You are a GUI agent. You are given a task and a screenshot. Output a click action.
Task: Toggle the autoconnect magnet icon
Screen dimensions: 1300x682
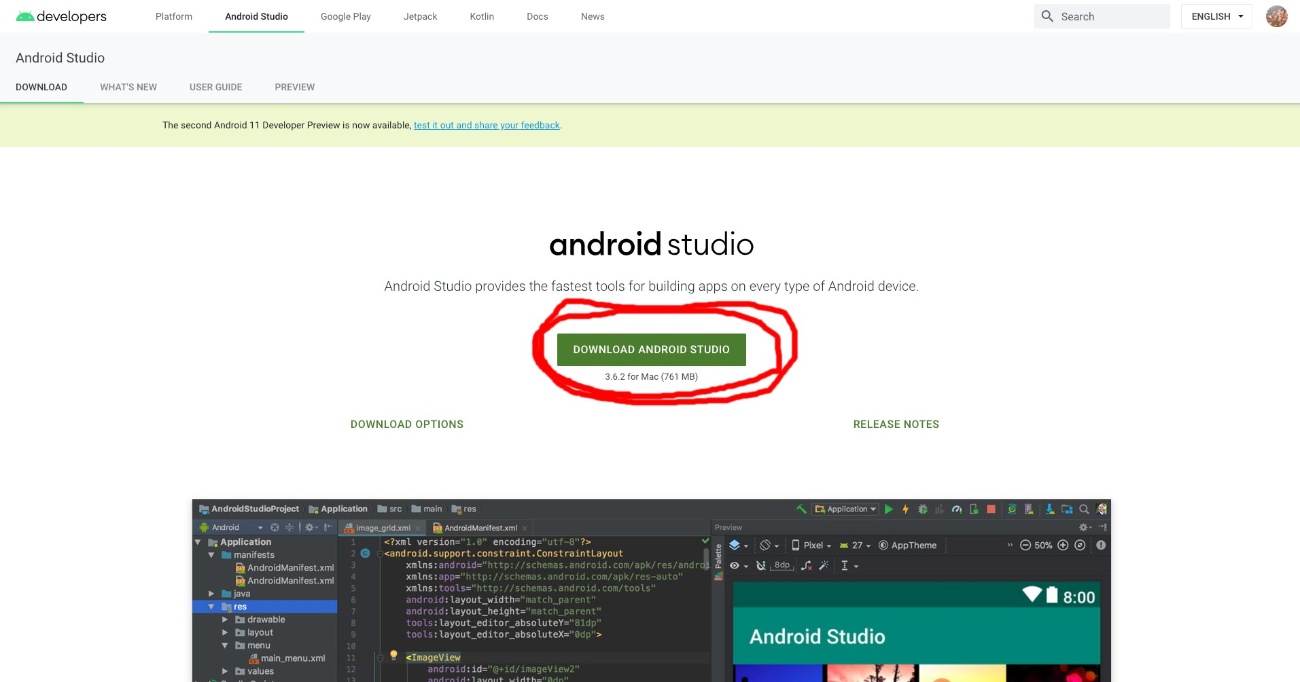pos(761,565)
